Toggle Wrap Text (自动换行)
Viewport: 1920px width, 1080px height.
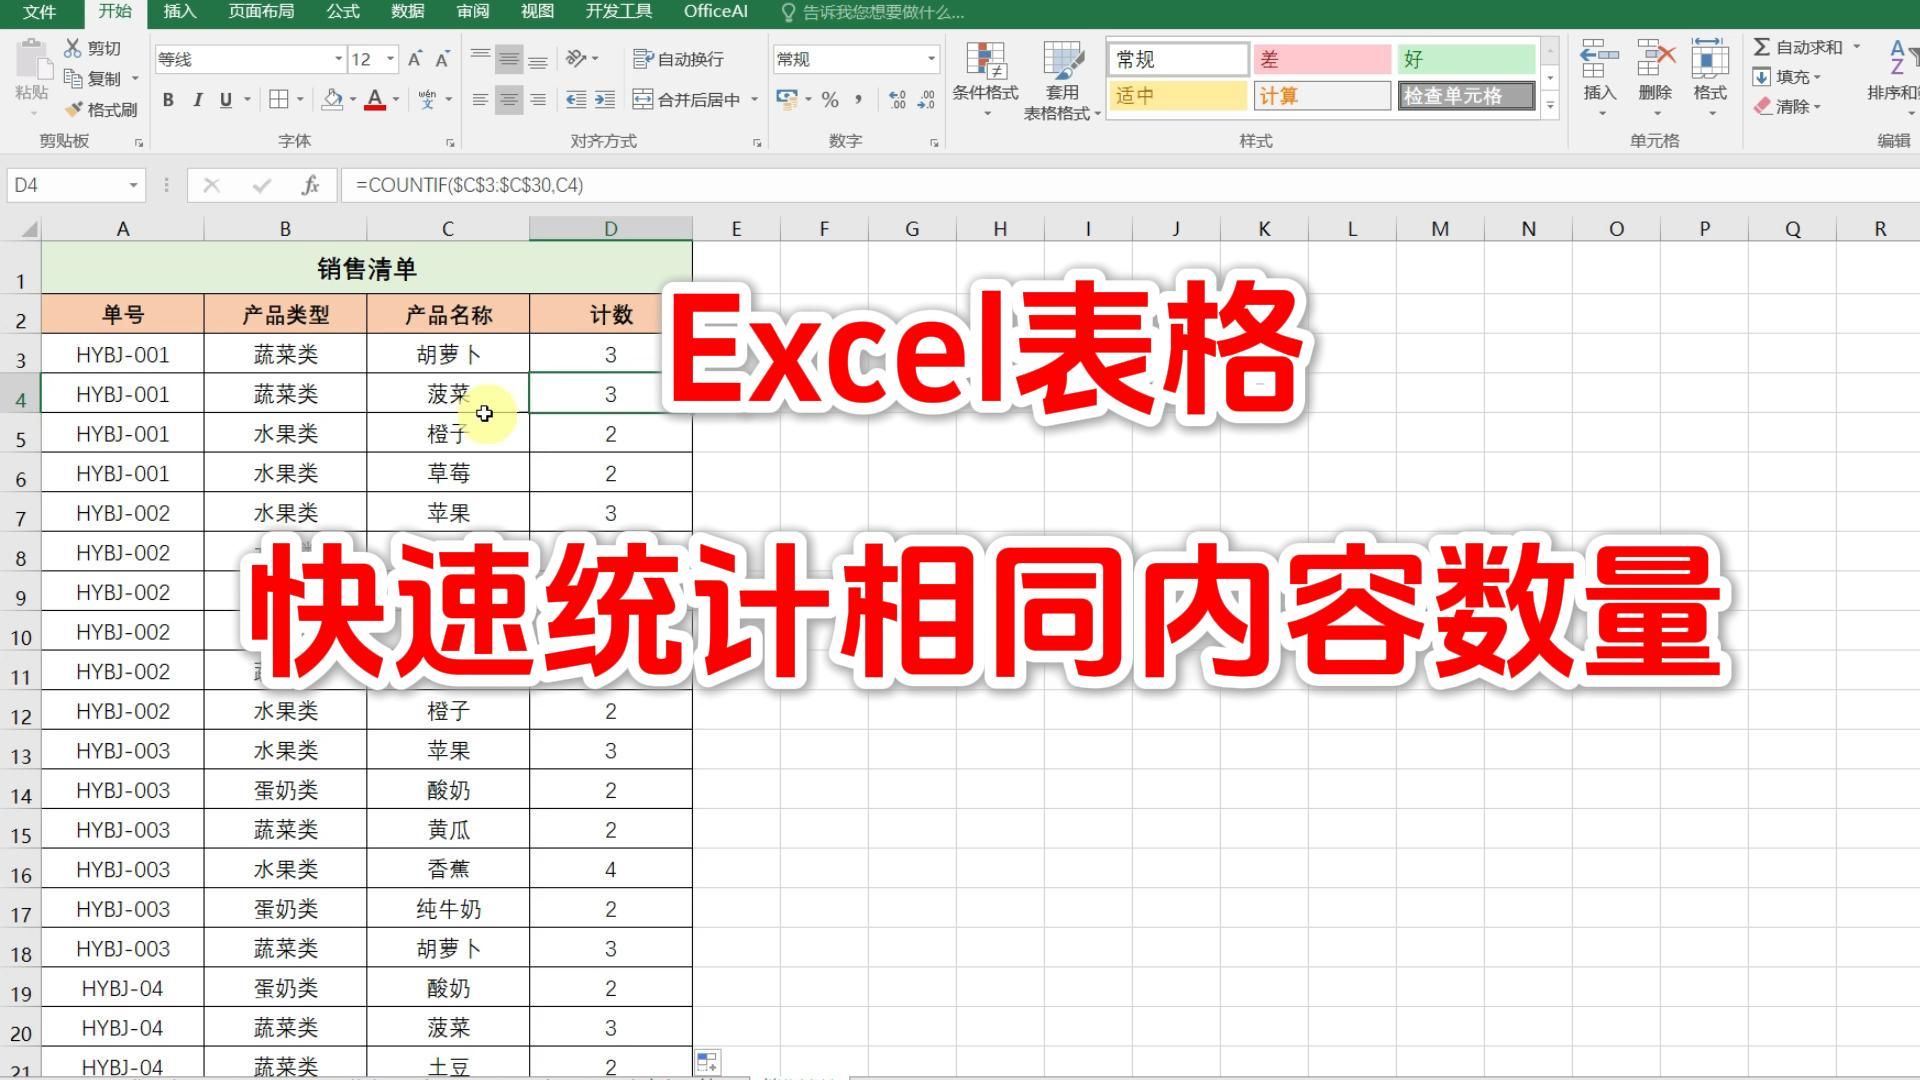(x=678, y=59)
